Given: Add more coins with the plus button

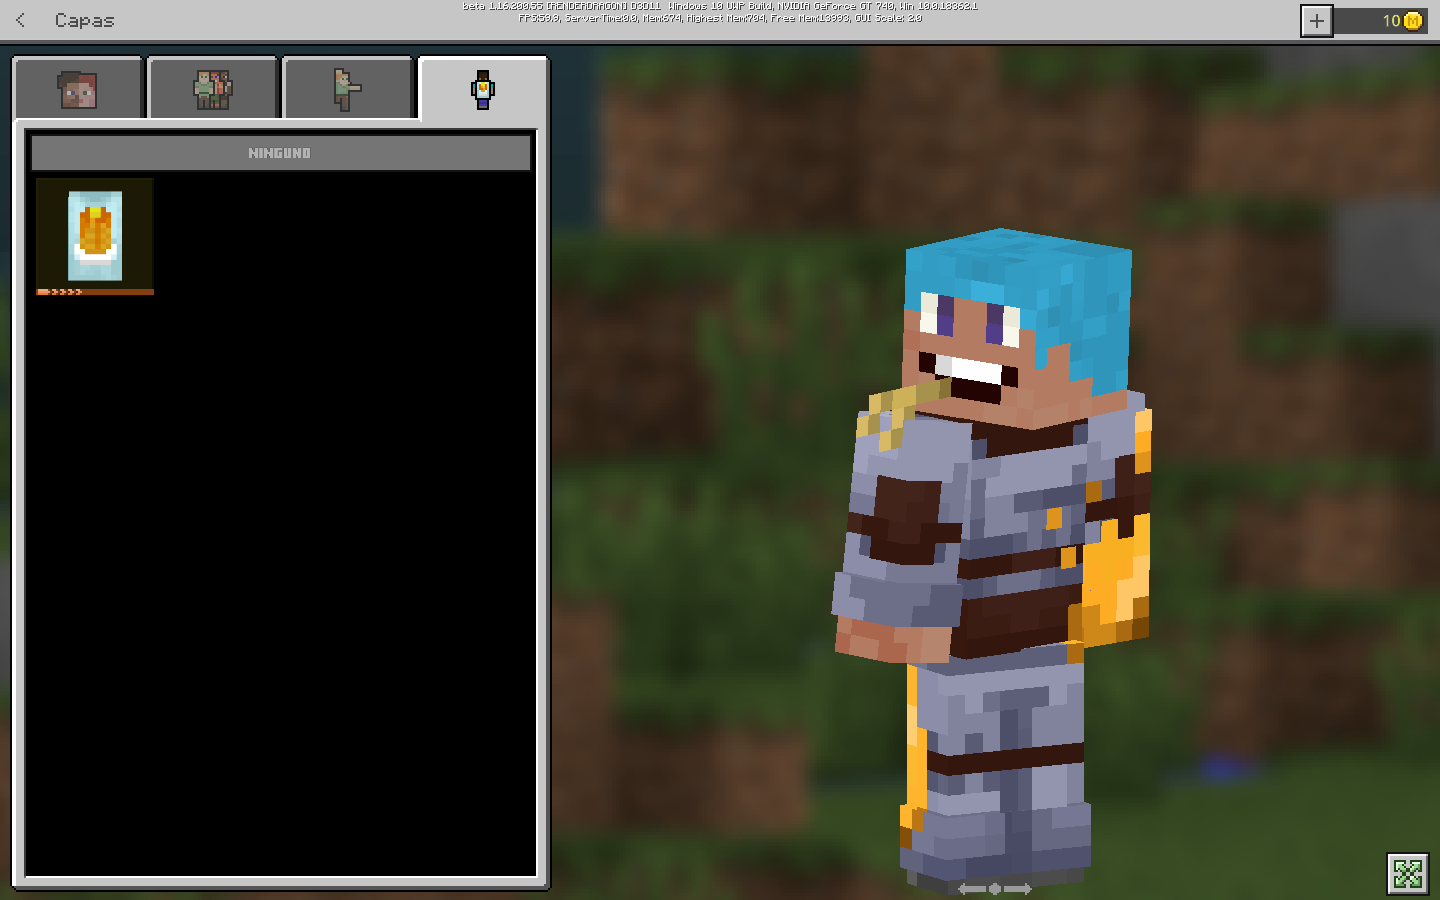Looking at the screenshot, I should [x=1317, y=20].
